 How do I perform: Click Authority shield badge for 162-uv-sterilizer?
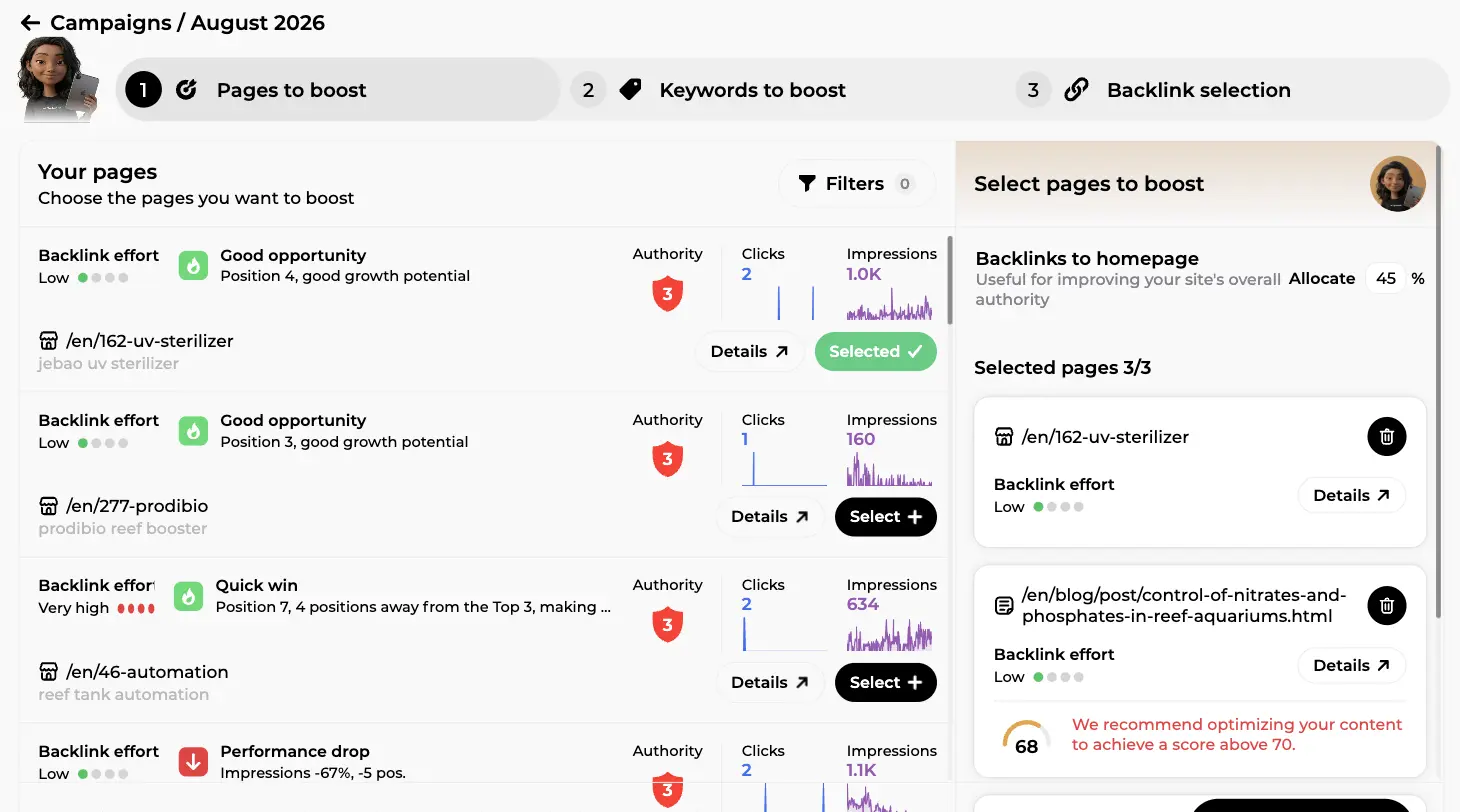(x=667, y=294)
